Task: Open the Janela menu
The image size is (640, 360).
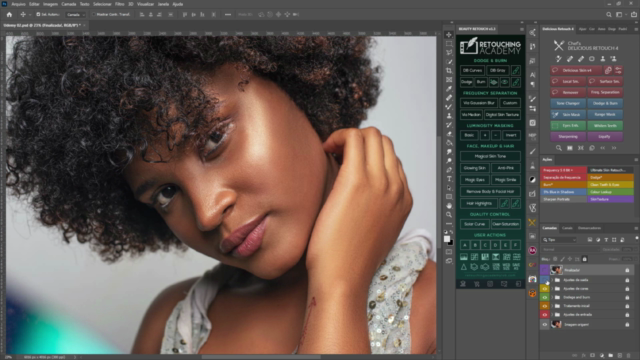Action: [x=163, y=4]
